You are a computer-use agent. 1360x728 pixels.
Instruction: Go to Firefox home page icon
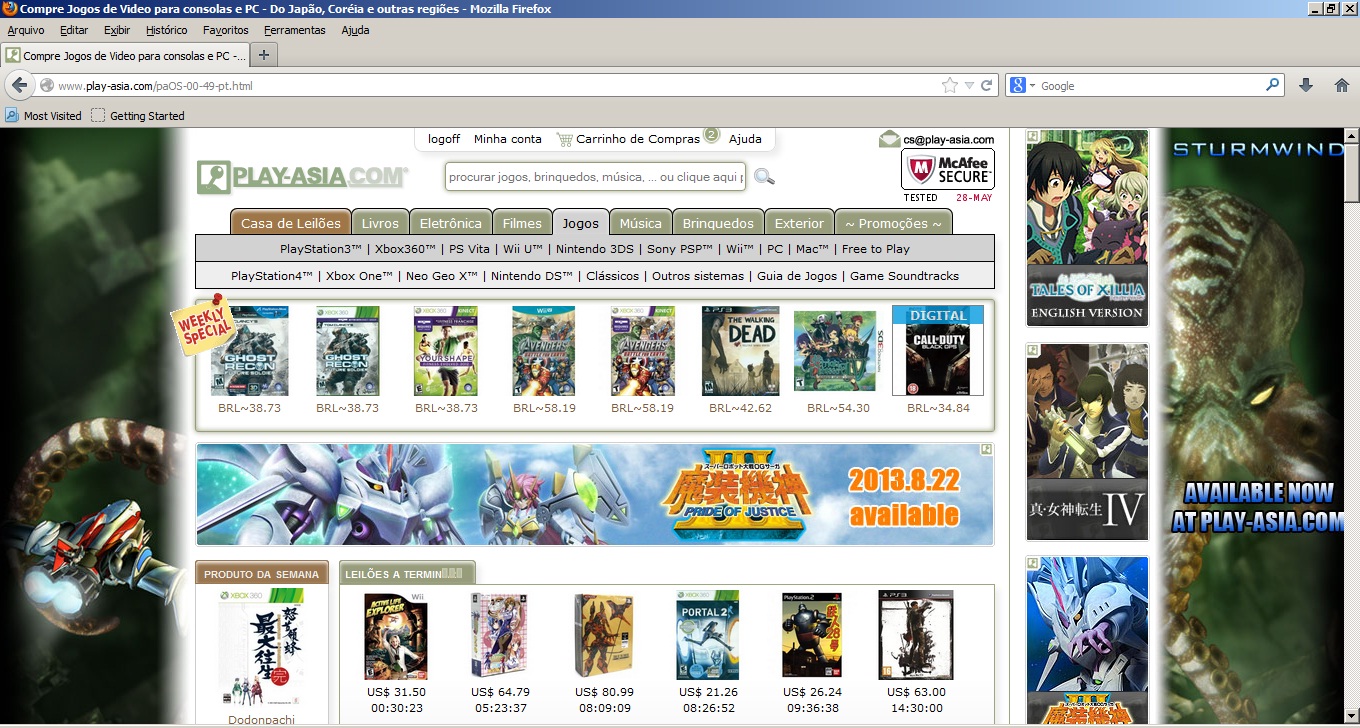point(1341,86)
